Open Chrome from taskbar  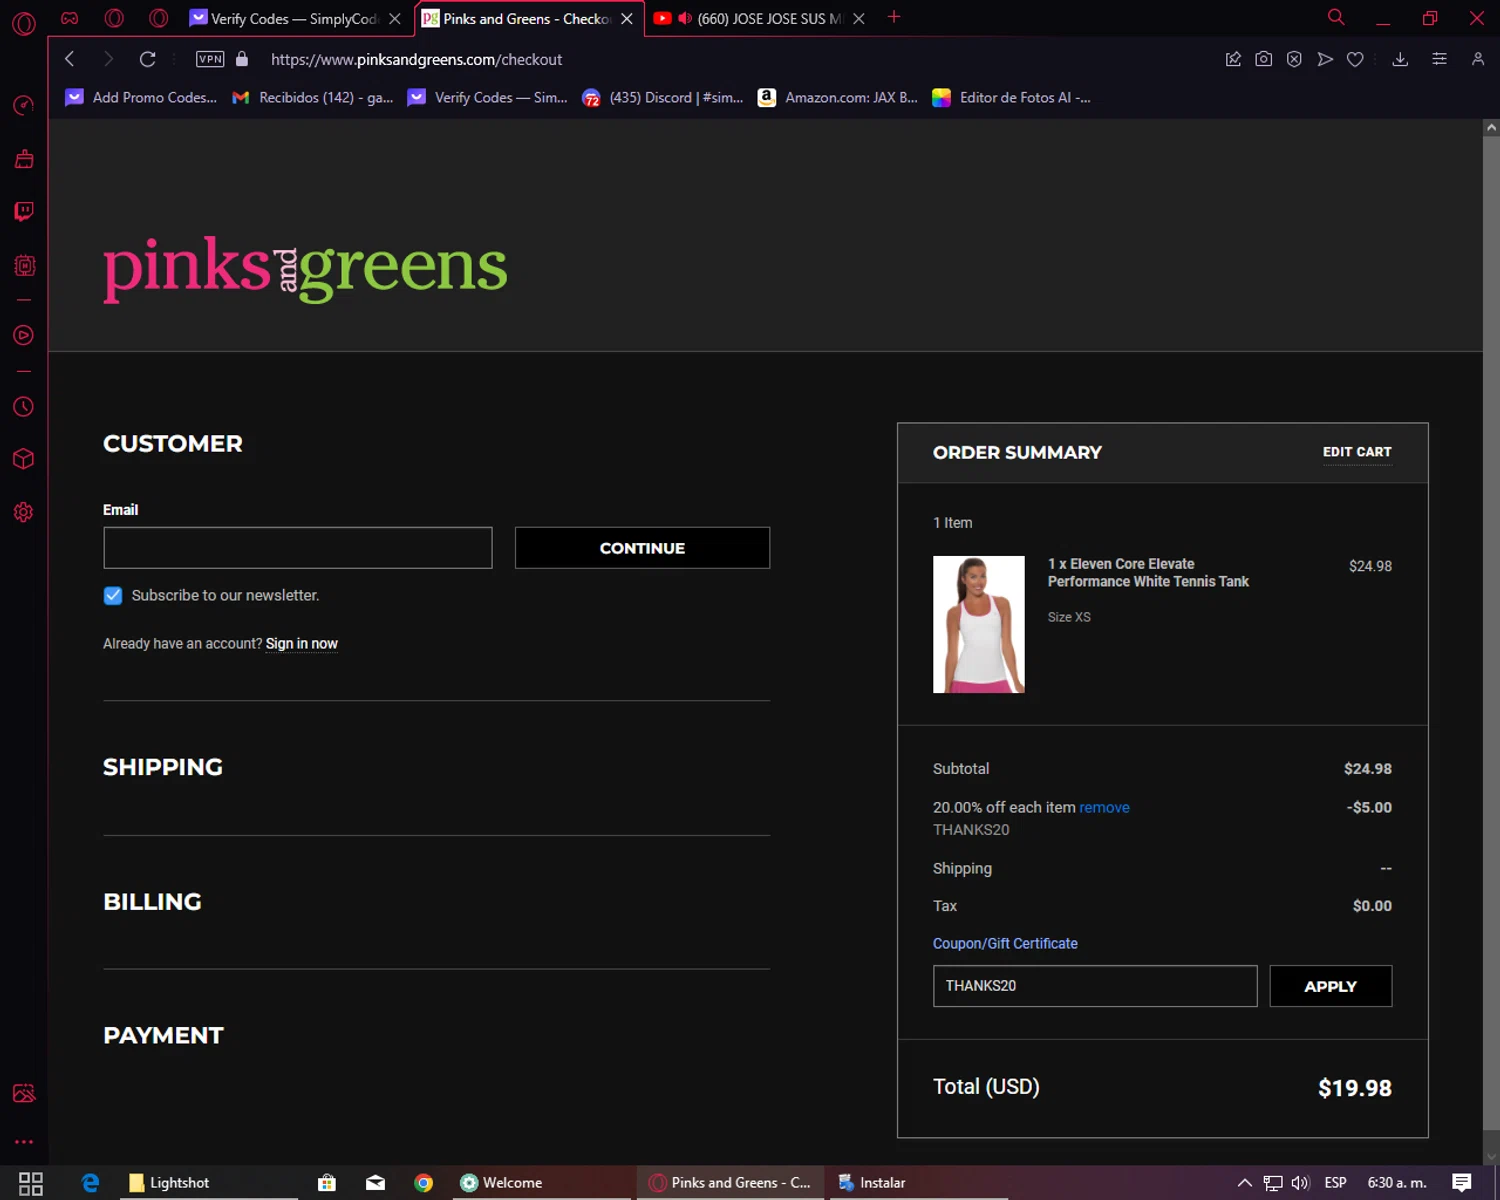point(424,1183)
